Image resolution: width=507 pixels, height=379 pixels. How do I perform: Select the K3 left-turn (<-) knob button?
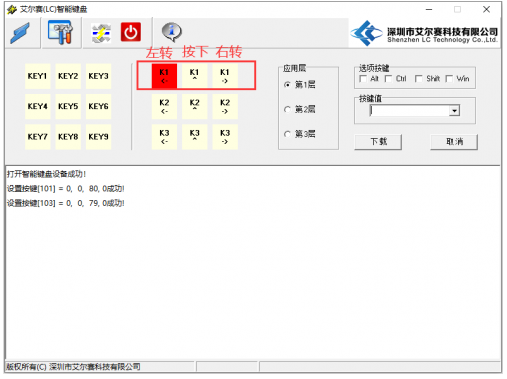click(x=164, y=137)
